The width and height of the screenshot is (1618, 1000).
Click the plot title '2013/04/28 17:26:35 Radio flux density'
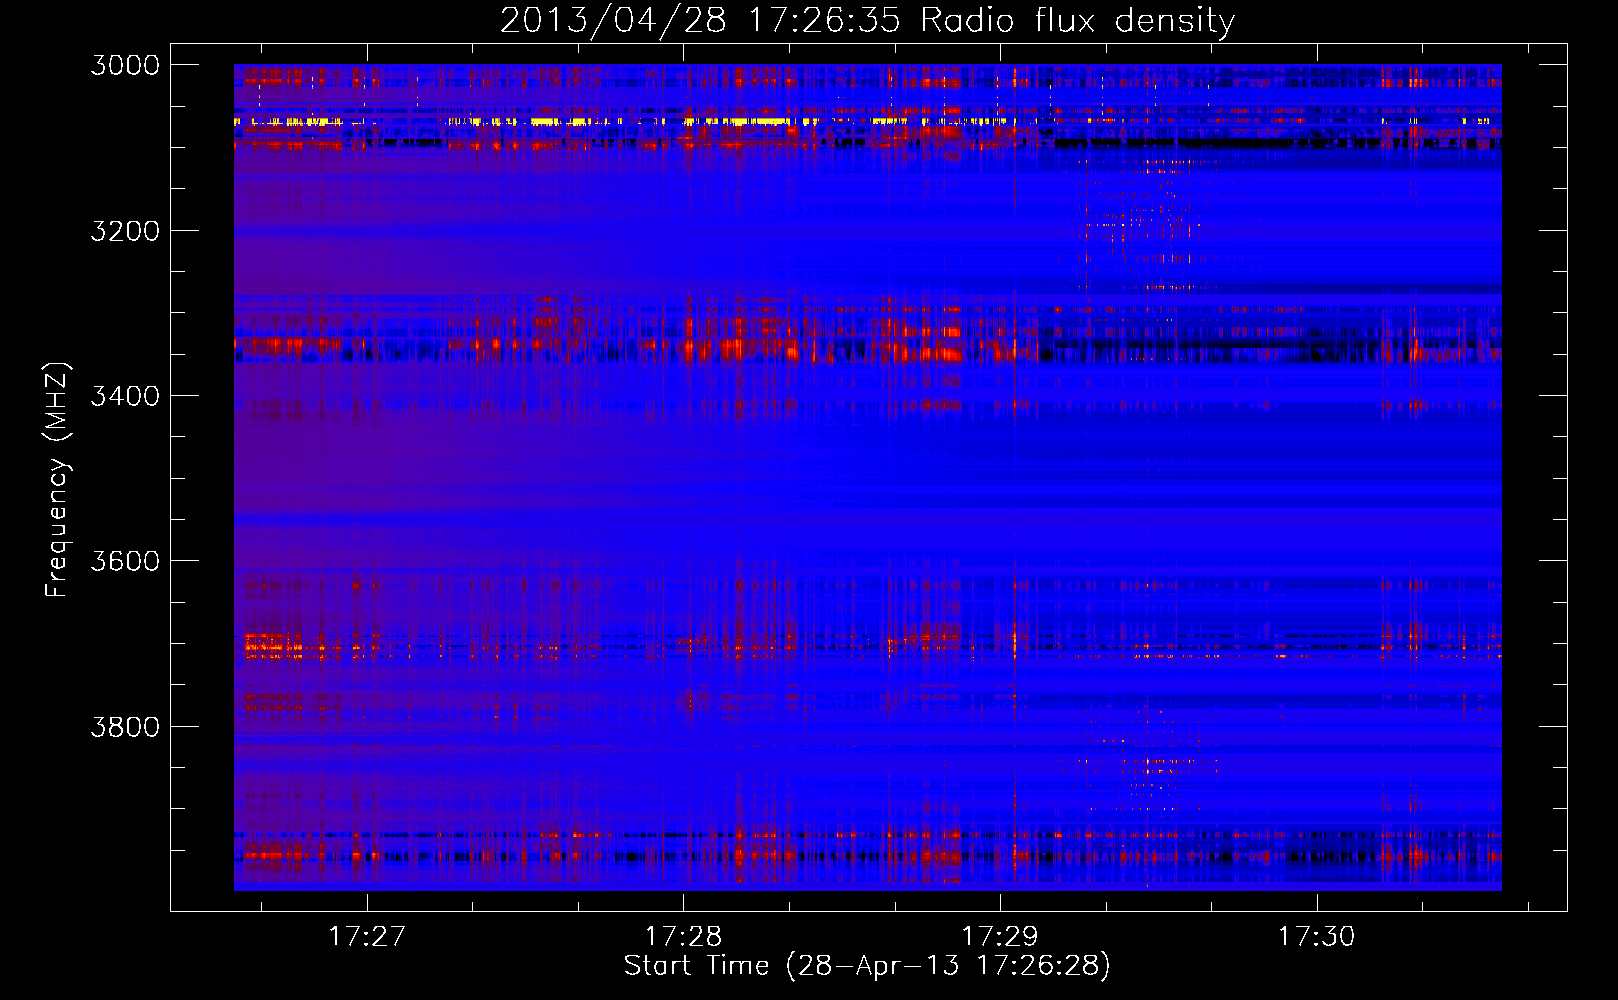(868, 20)
